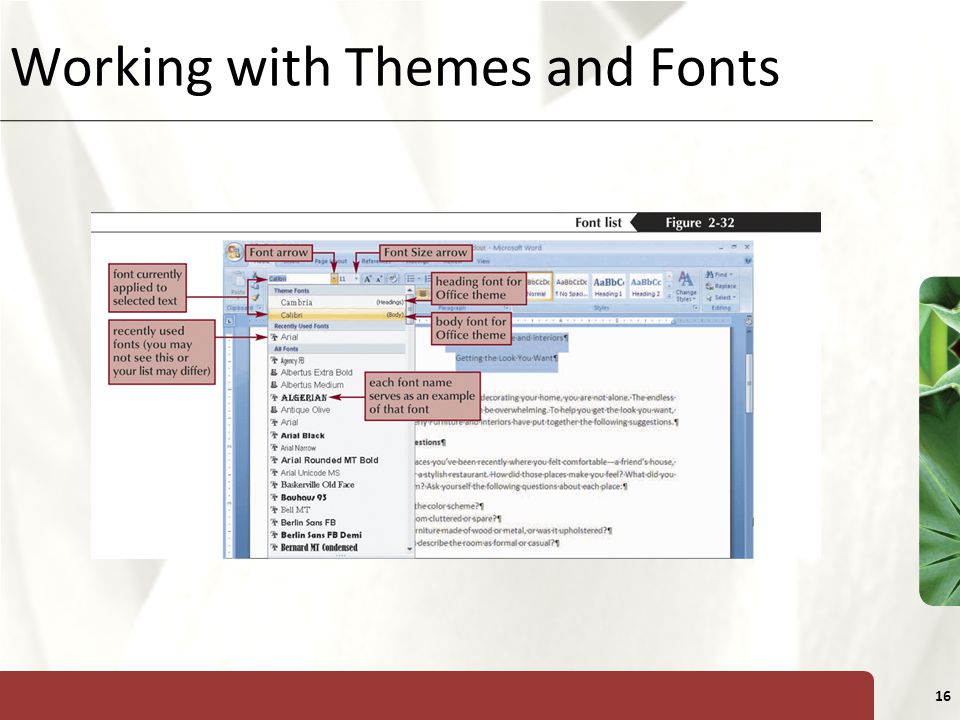Toggle the View Ruler button above scrollbar
The height and width of the screenshot is (720, 960).
click(748, 321)
